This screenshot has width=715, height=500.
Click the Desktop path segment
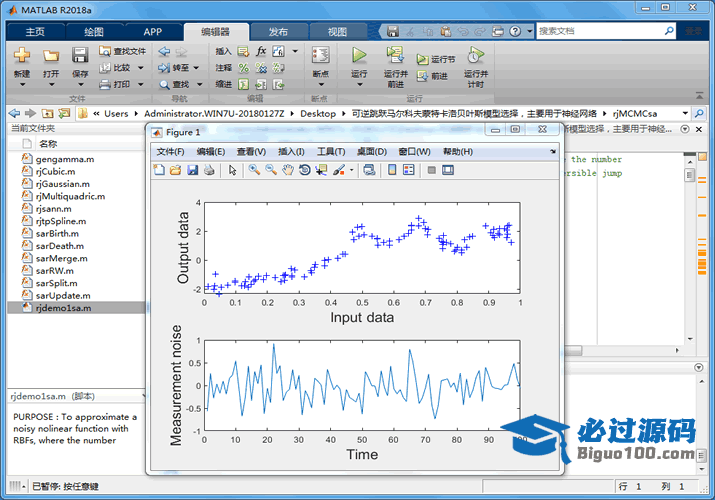[318, 113]
